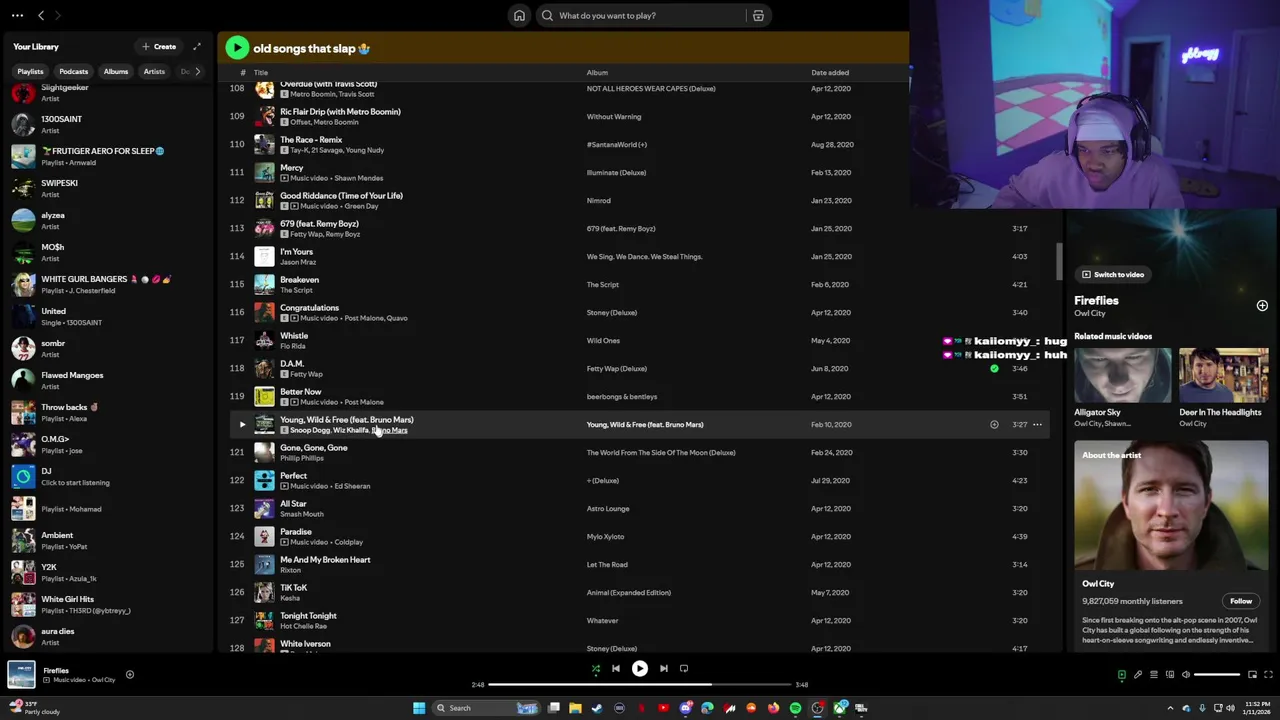Select the Playlists filter chip
The width and height of the screenshot is (1280, 720).
(30, 71)
